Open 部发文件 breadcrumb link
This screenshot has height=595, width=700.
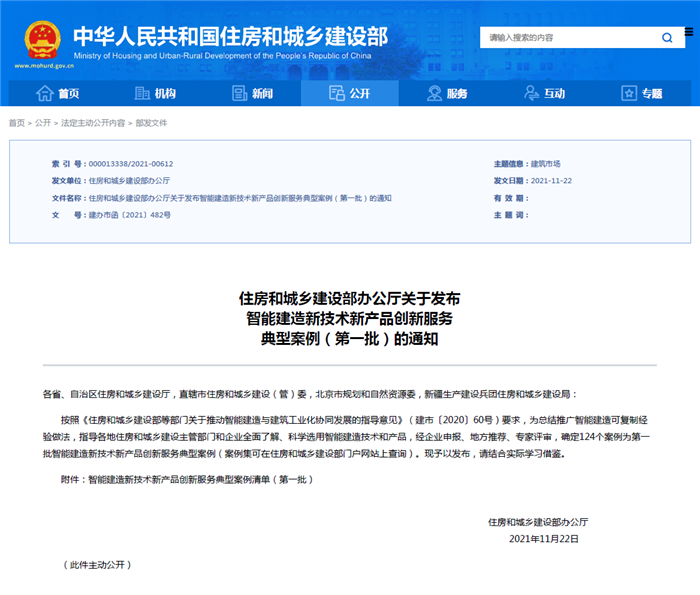[151, 123]
